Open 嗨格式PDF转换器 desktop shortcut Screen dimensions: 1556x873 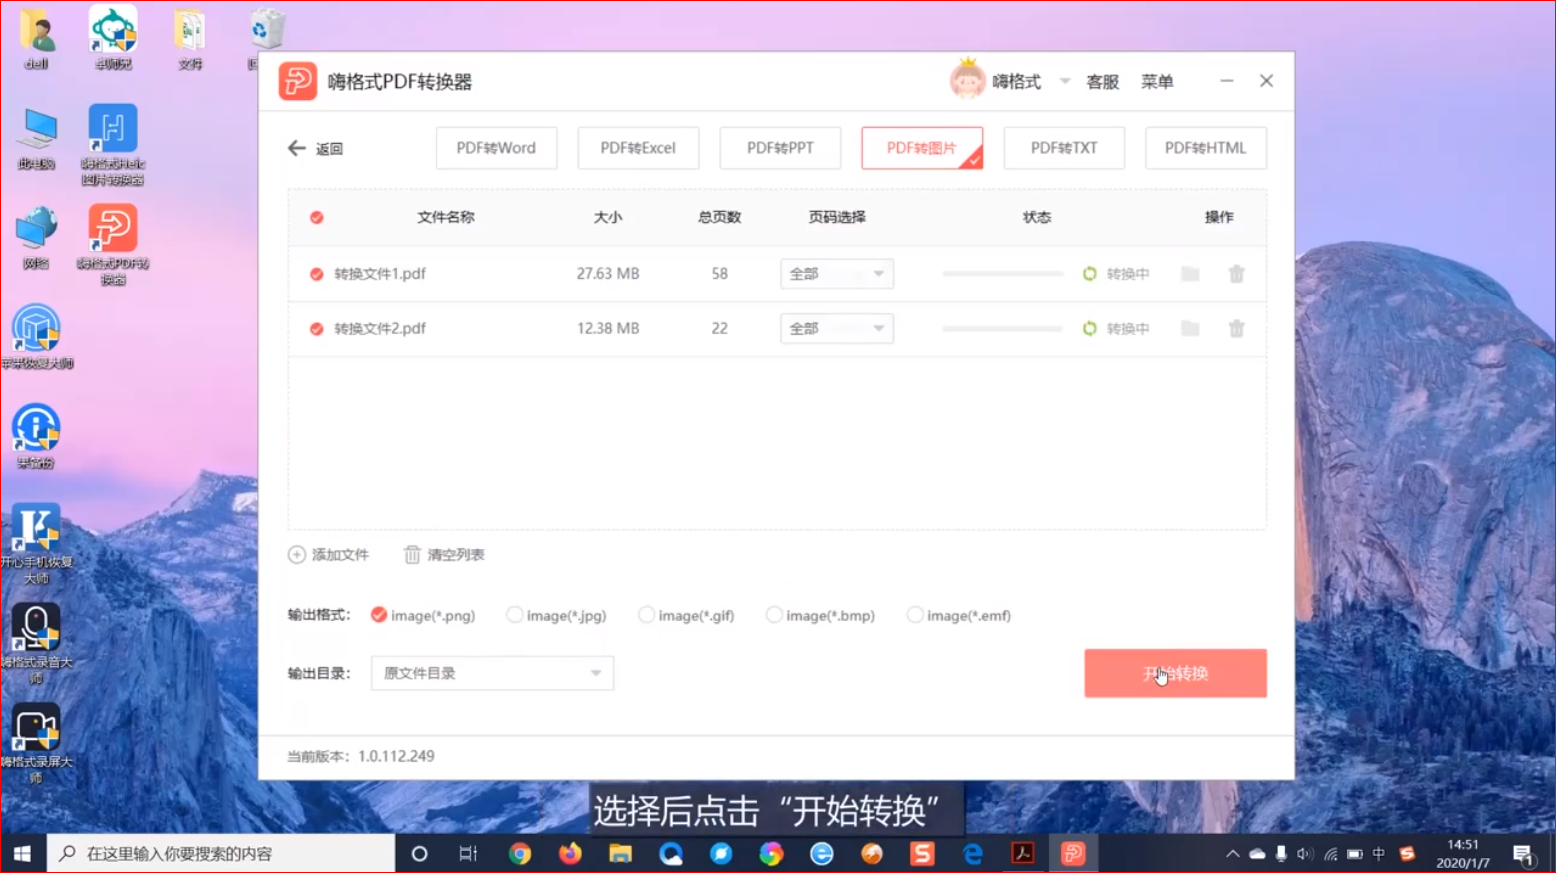[113, 243]
